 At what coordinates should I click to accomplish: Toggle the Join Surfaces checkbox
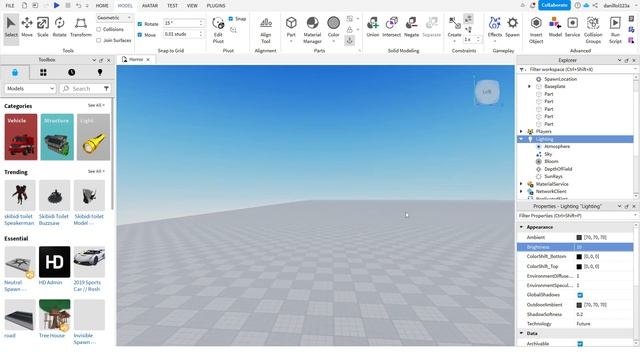(x=98, y=40)
